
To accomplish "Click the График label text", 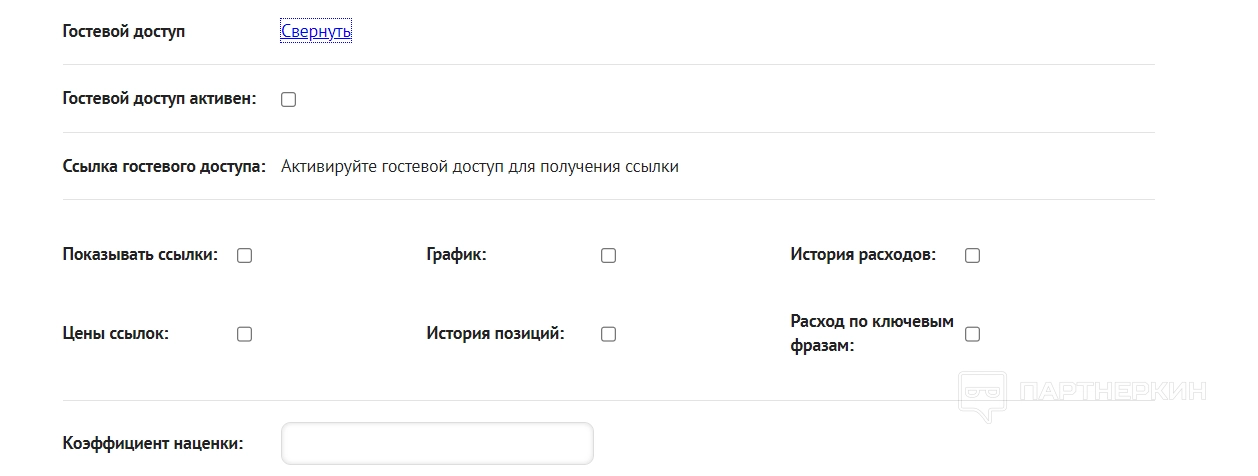I will (456, 254).
